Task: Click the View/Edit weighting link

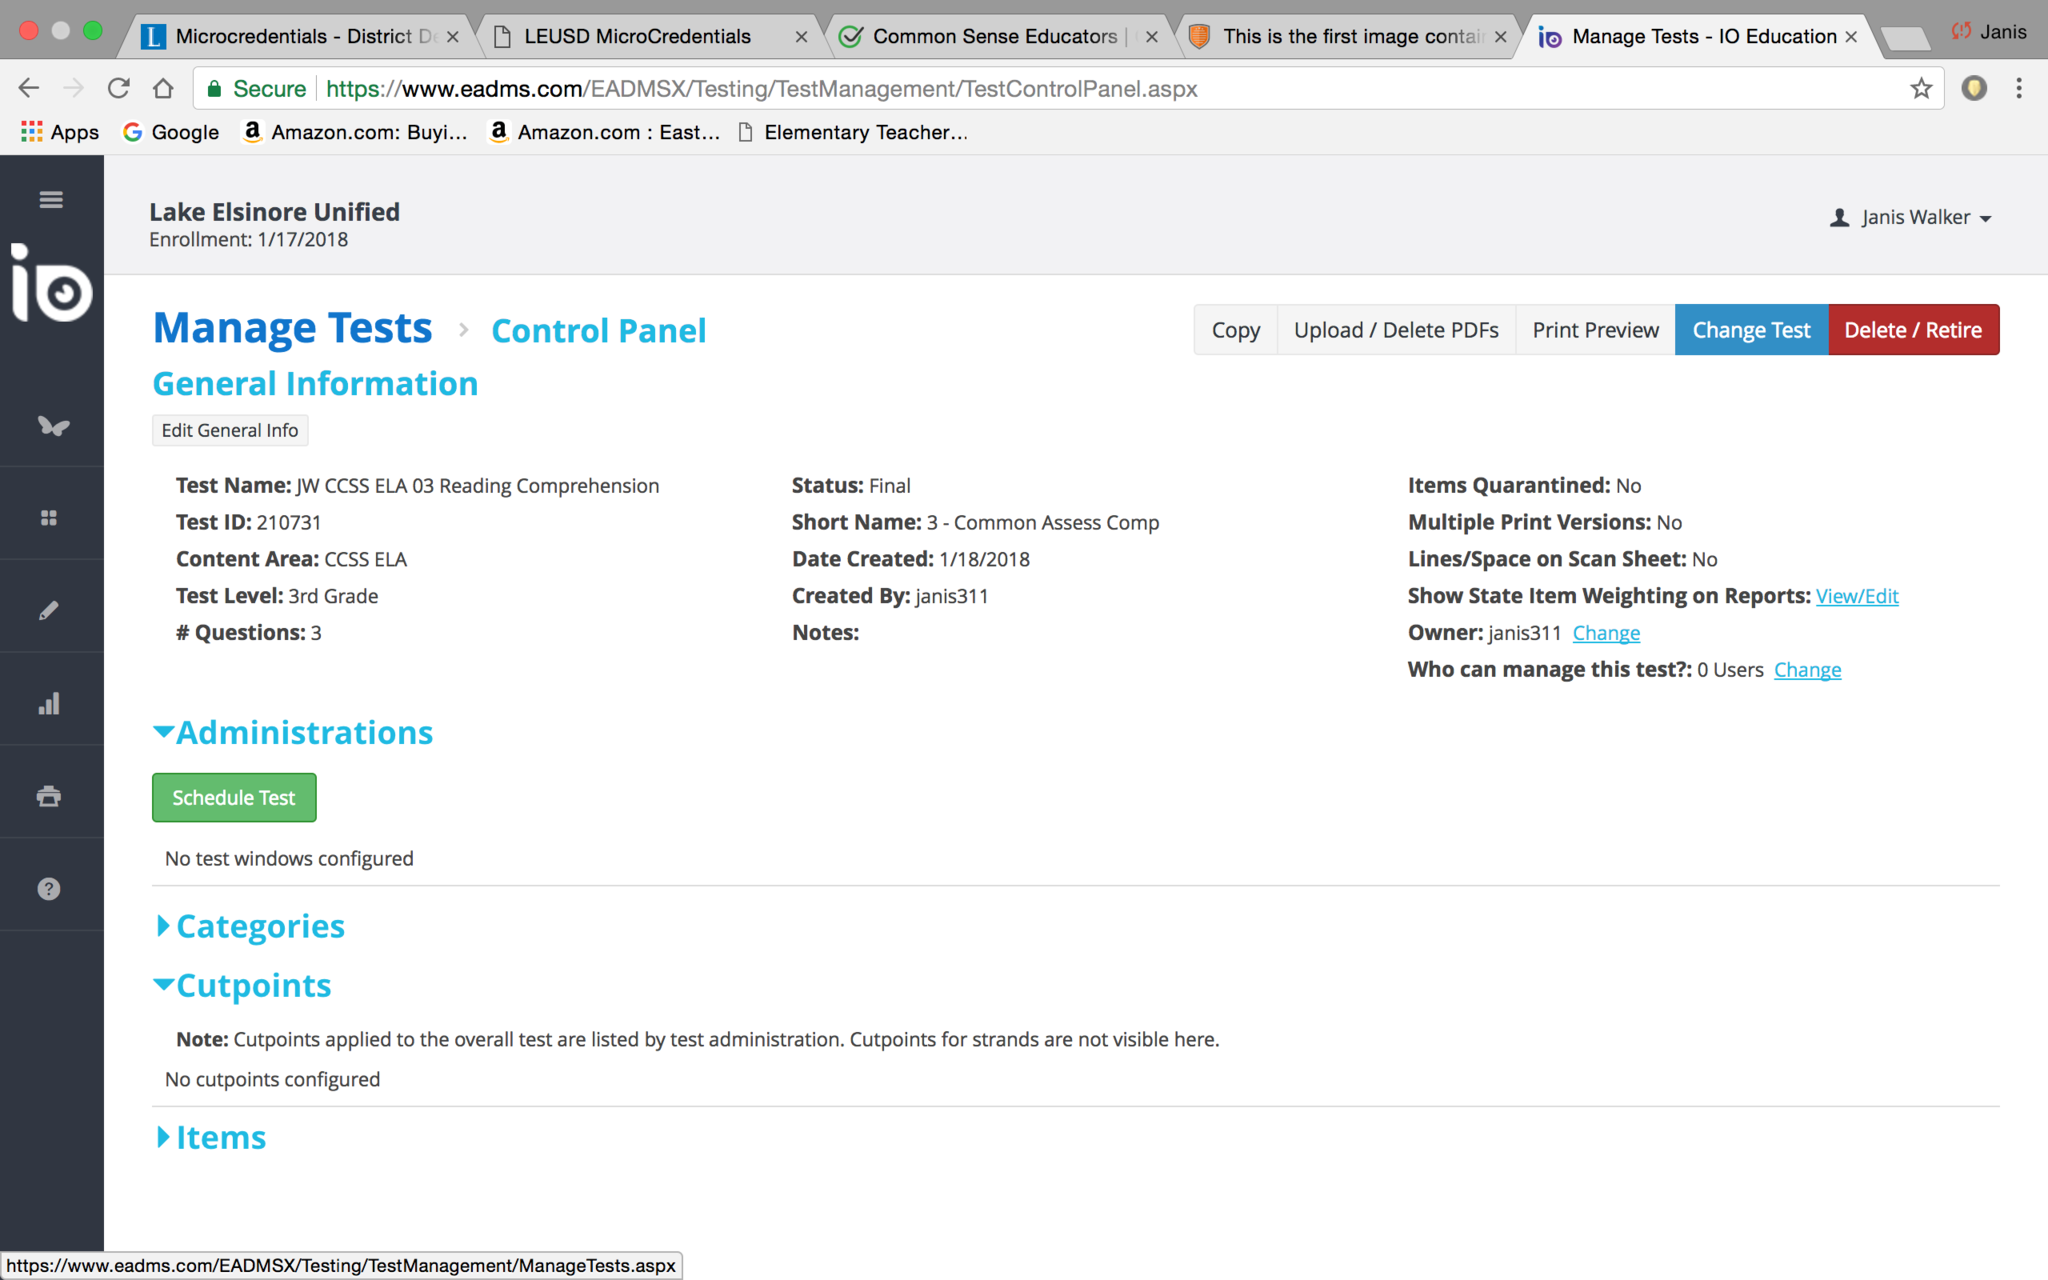Action: pos(1856,597)
